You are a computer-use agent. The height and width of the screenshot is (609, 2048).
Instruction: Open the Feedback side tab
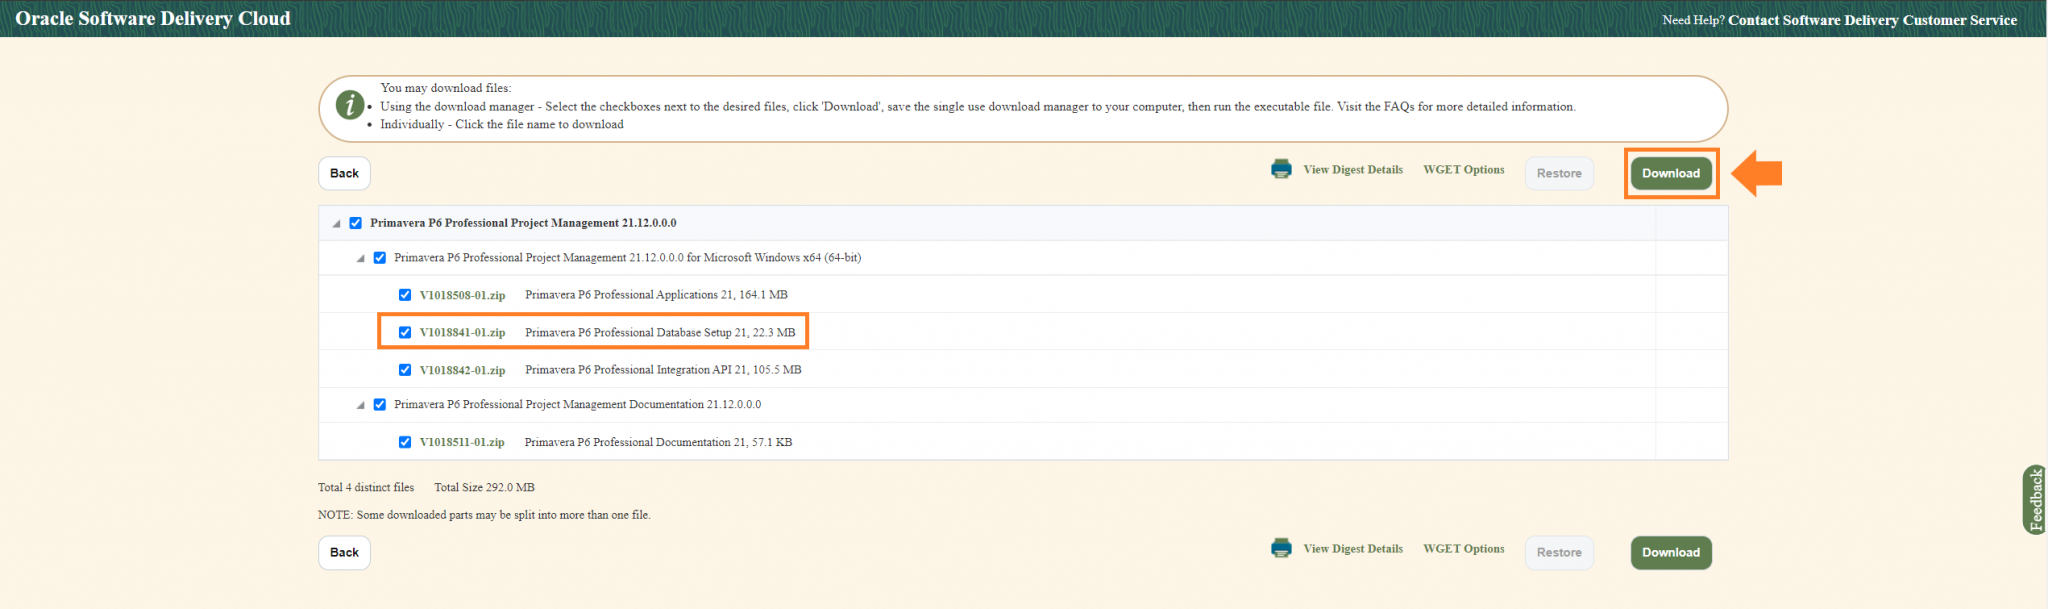(x=2035, y=499)
